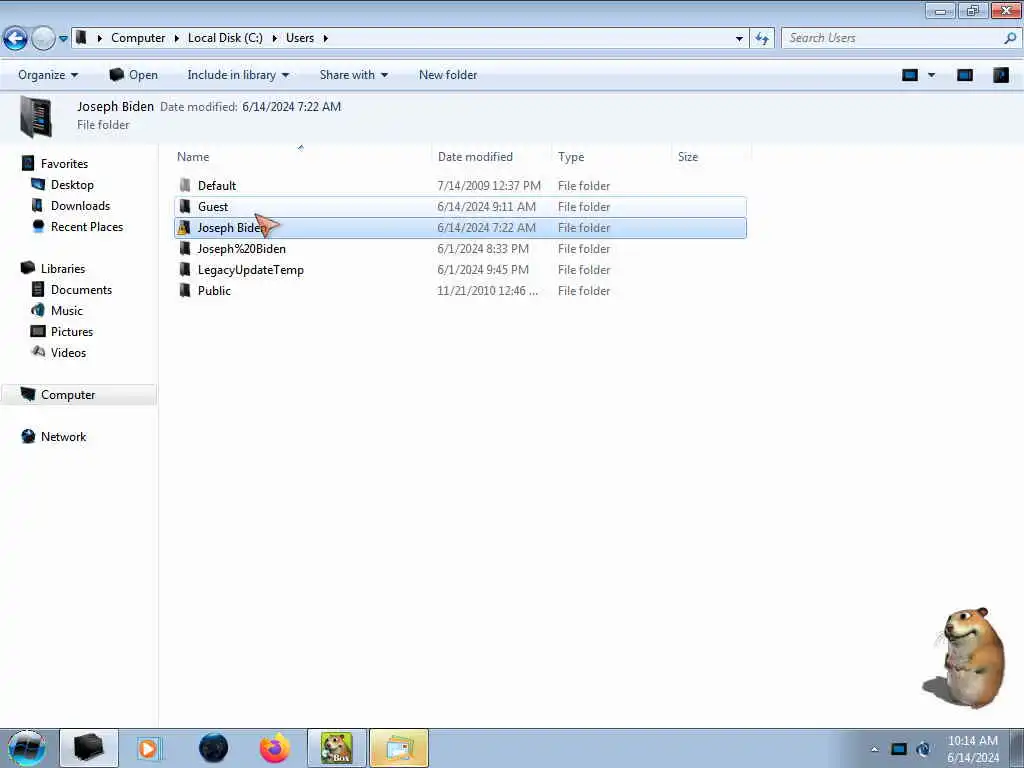Open the Documents library

coord(81,289)
